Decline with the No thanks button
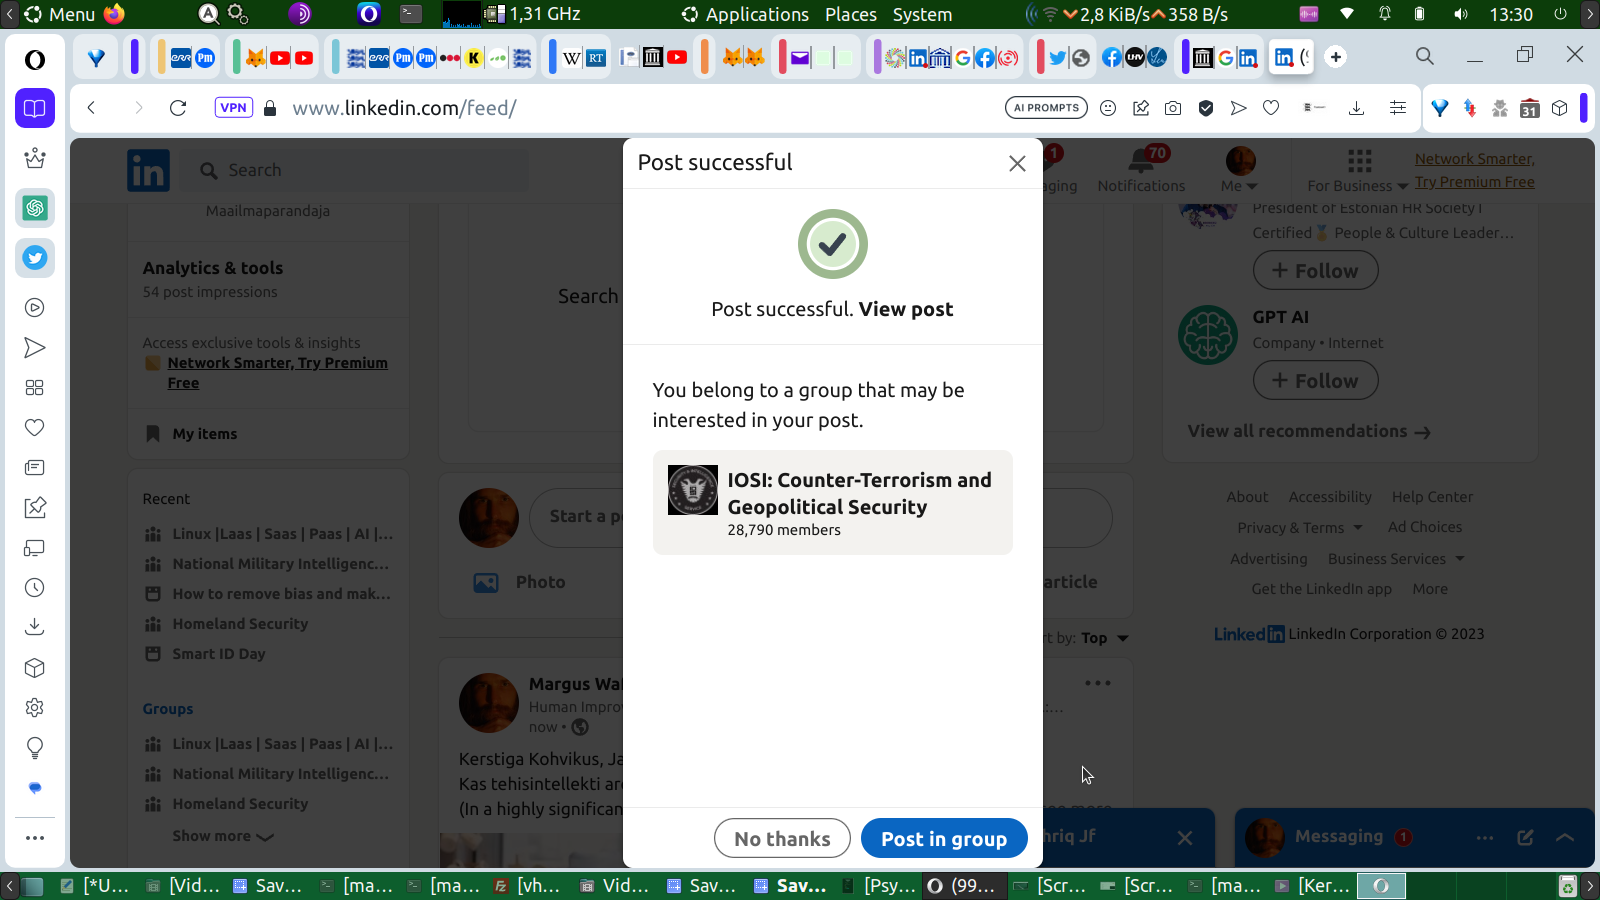This screenshot has width=1600, height=900. point(782,839)
